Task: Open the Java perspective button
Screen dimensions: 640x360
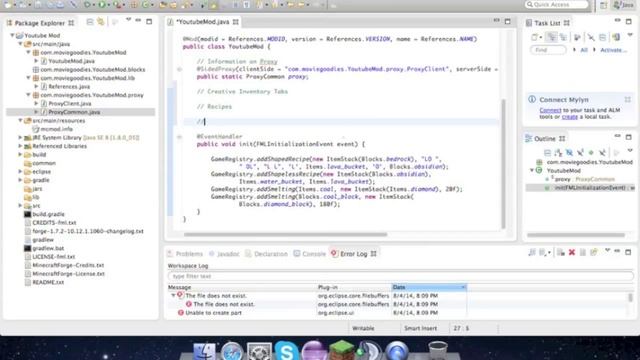Action: pos(624,5)
